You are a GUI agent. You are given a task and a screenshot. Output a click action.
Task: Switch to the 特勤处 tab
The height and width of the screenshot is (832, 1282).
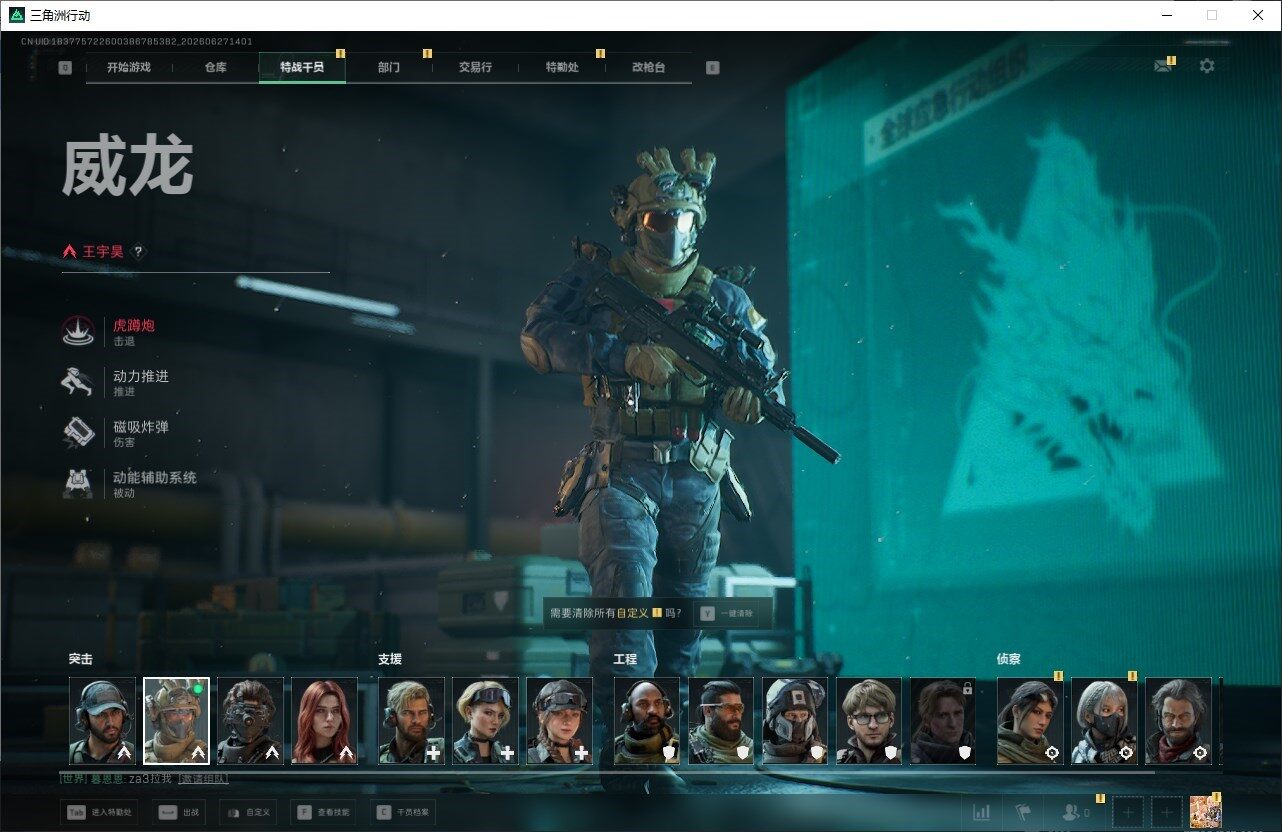[562, 68]
